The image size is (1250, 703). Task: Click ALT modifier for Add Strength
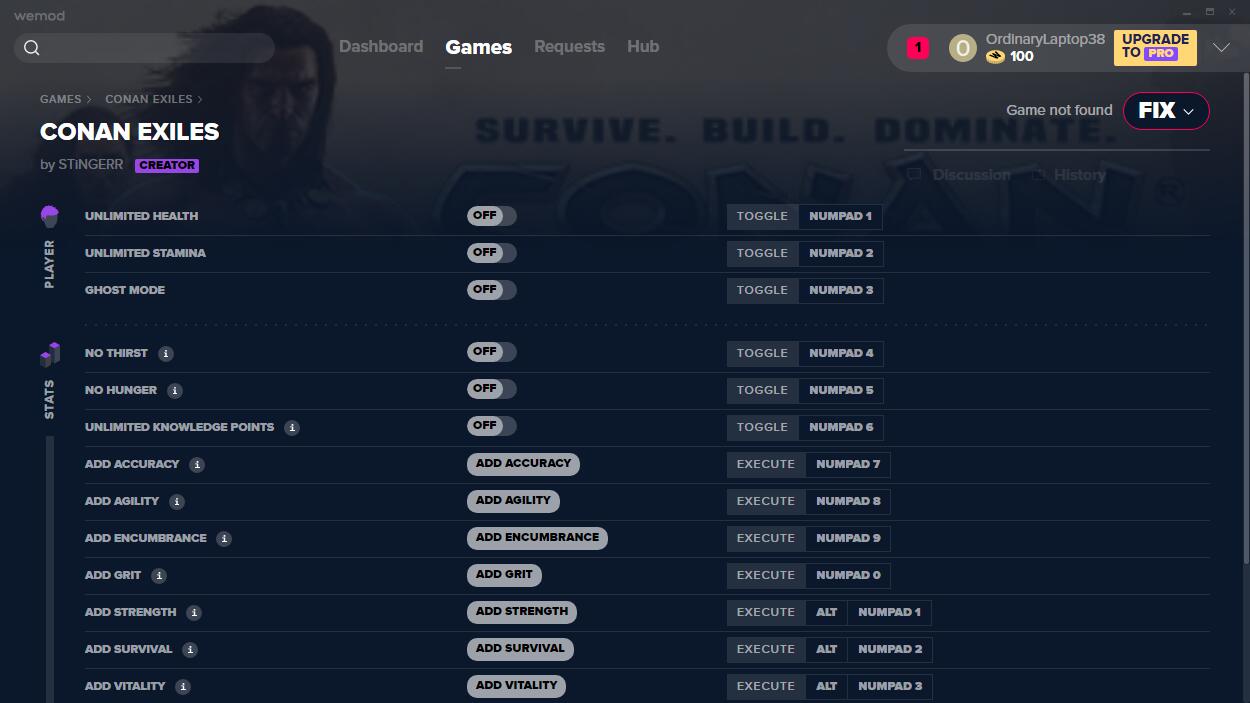point(826,612)
